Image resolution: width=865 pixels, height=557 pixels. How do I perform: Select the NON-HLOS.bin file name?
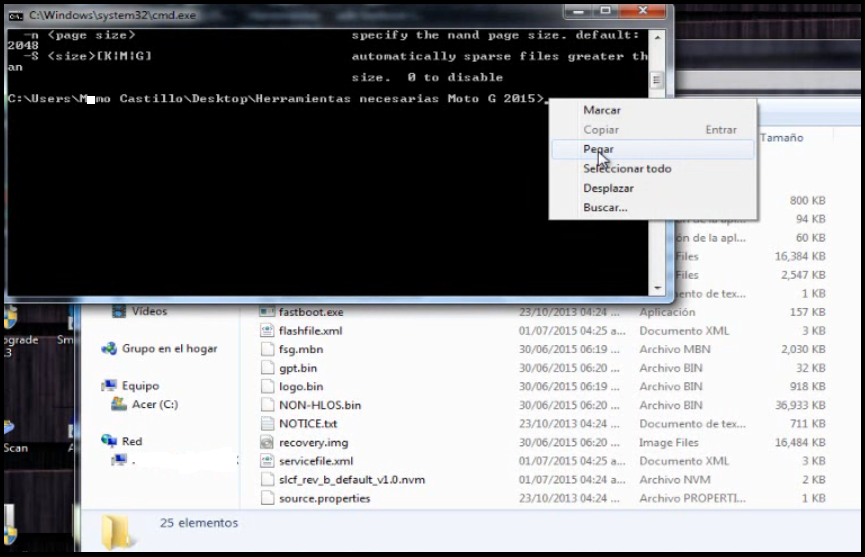coord(320,405)
